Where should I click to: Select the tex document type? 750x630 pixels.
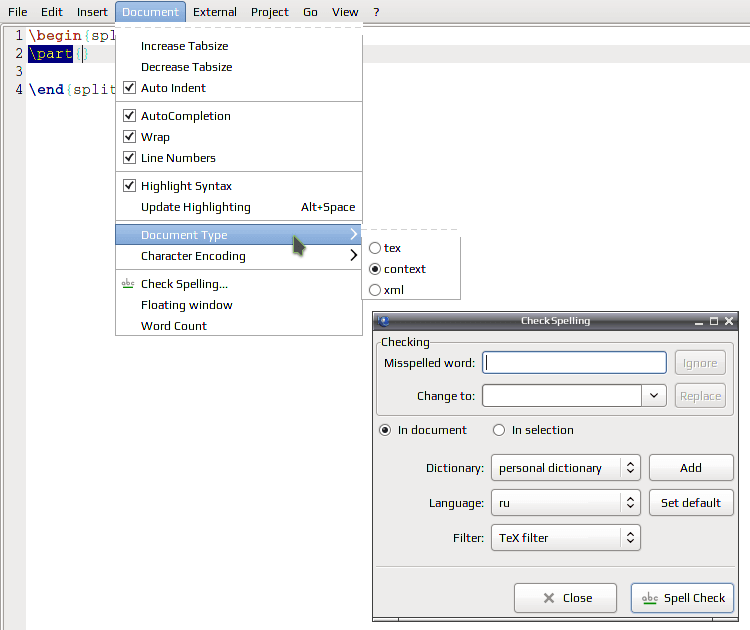pyautogui.click(x=375, y=248)
